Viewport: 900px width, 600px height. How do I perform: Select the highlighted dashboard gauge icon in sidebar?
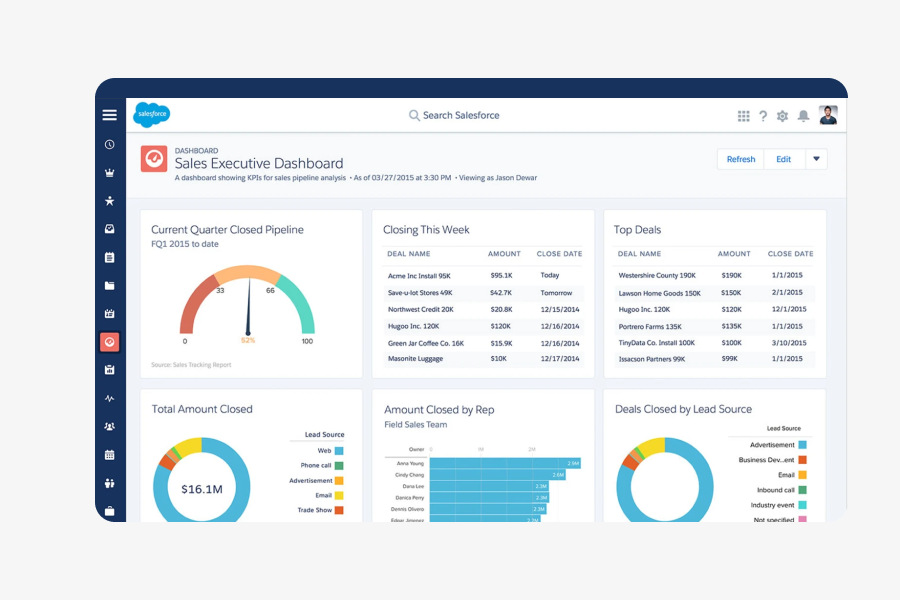click(x=110, y=342)
